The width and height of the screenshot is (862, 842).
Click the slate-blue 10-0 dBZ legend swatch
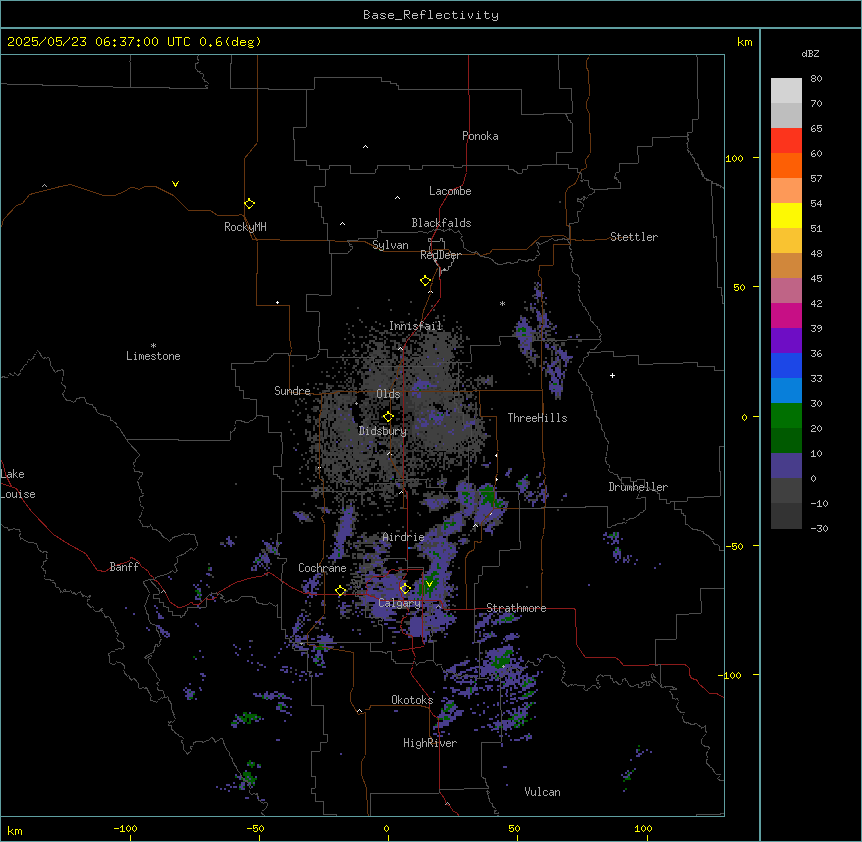[786, 466]
